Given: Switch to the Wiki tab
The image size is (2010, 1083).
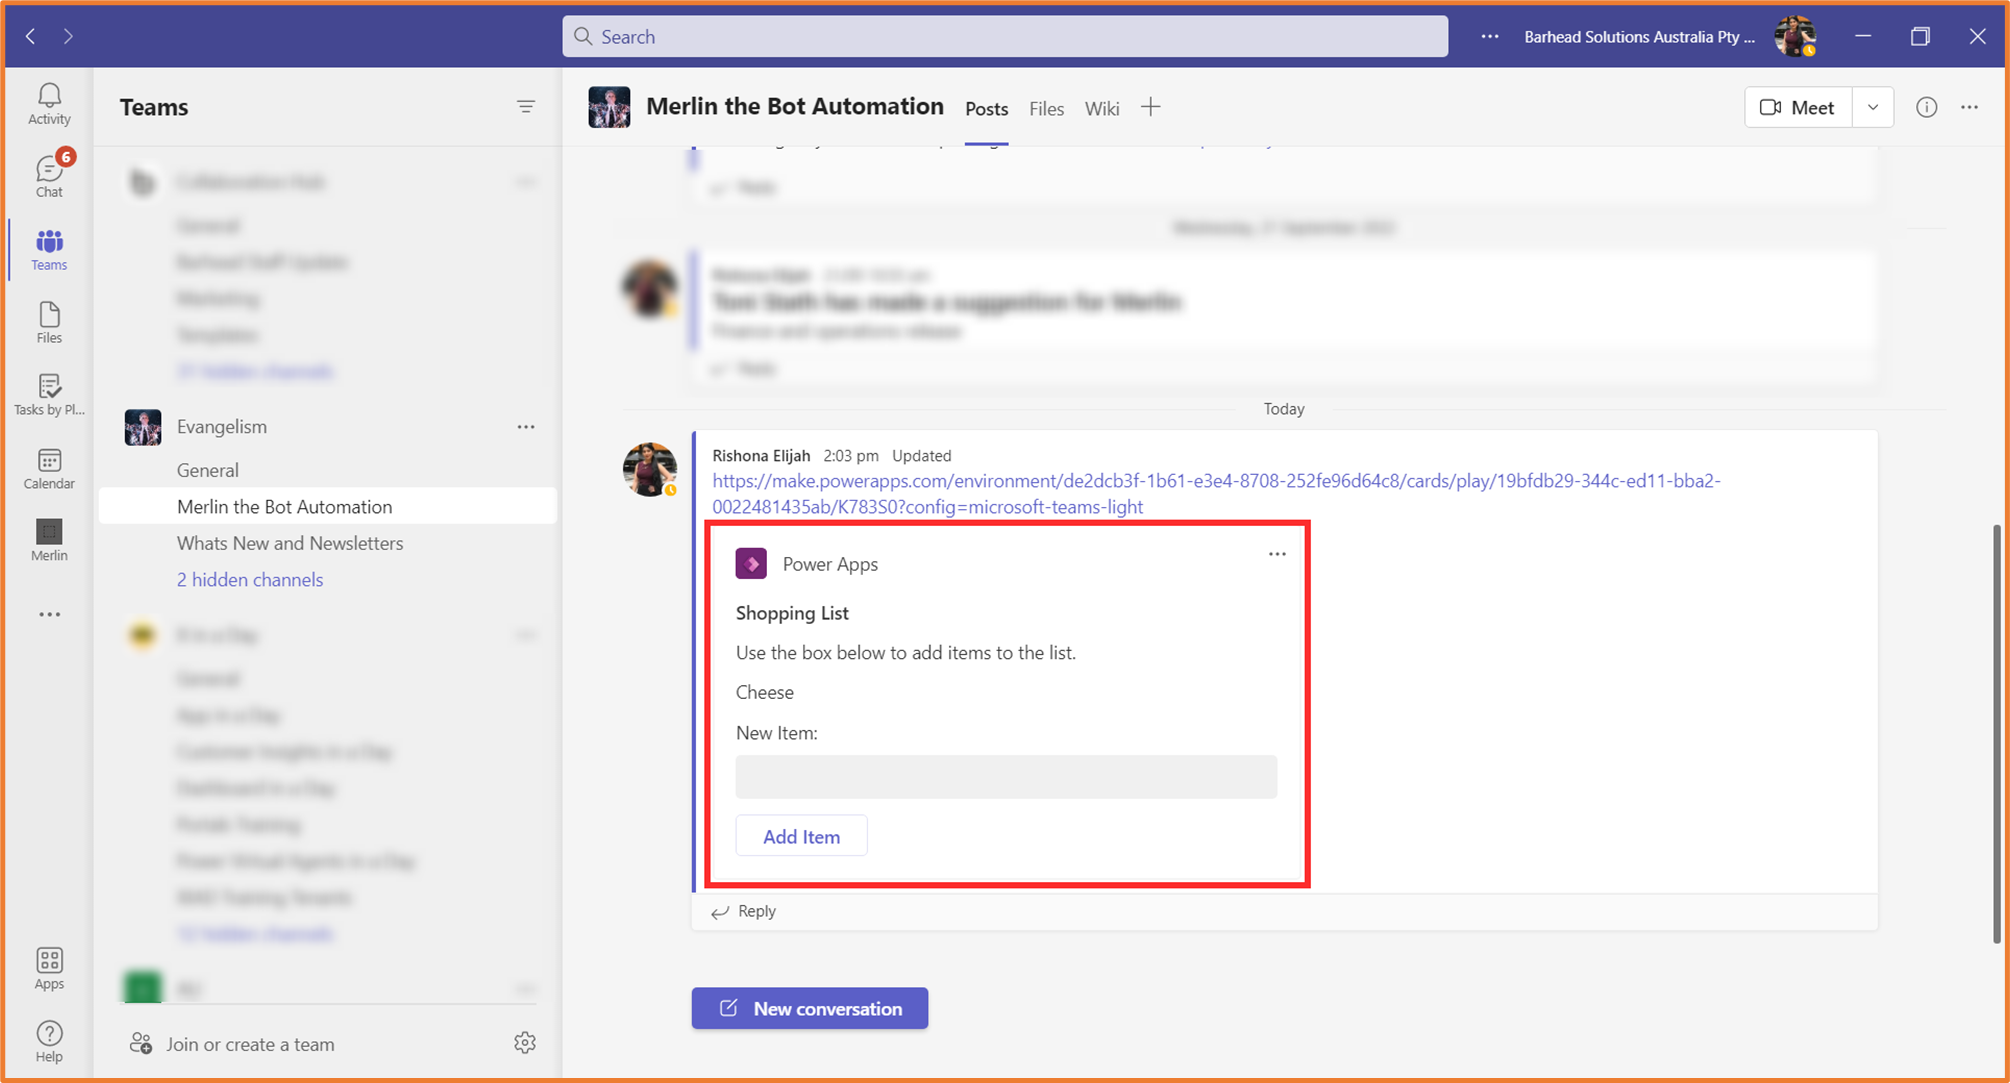Looking at the screenshot, I should 1102,108.
